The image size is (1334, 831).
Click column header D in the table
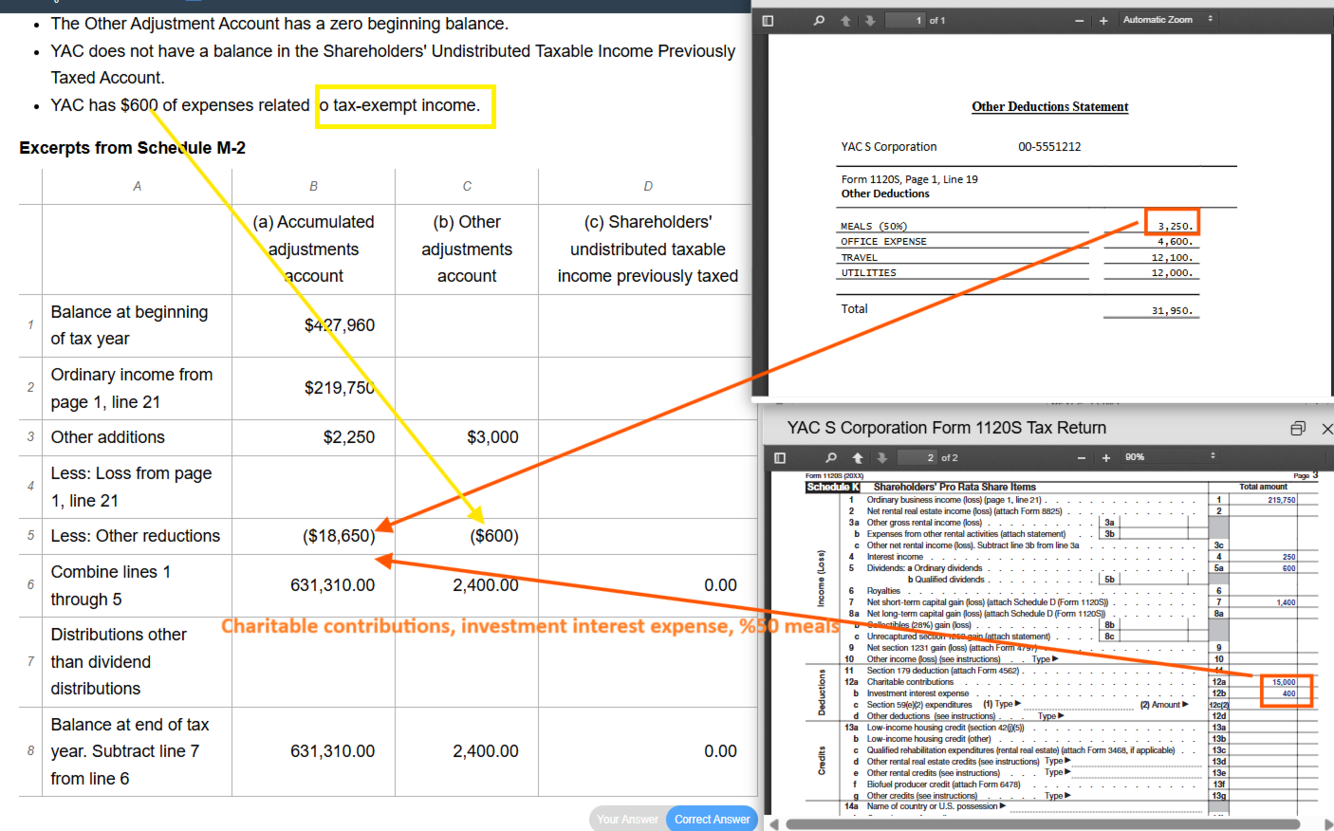coord(647,186)
